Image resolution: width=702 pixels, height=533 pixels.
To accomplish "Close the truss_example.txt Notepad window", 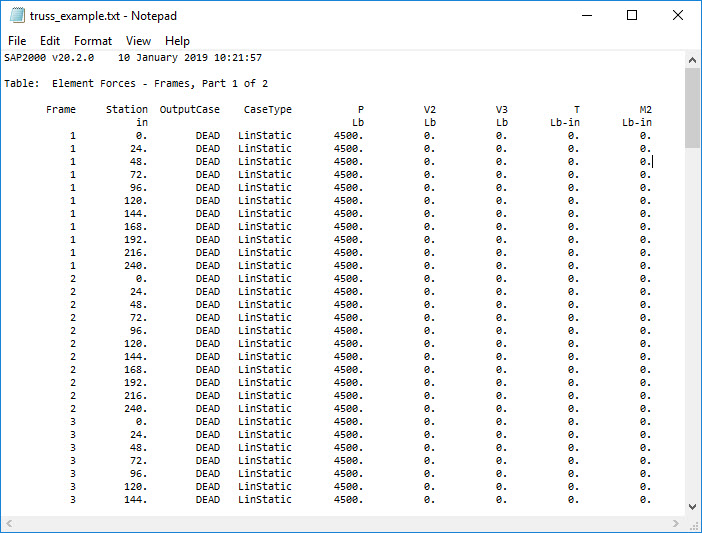I will pos(678,16).
